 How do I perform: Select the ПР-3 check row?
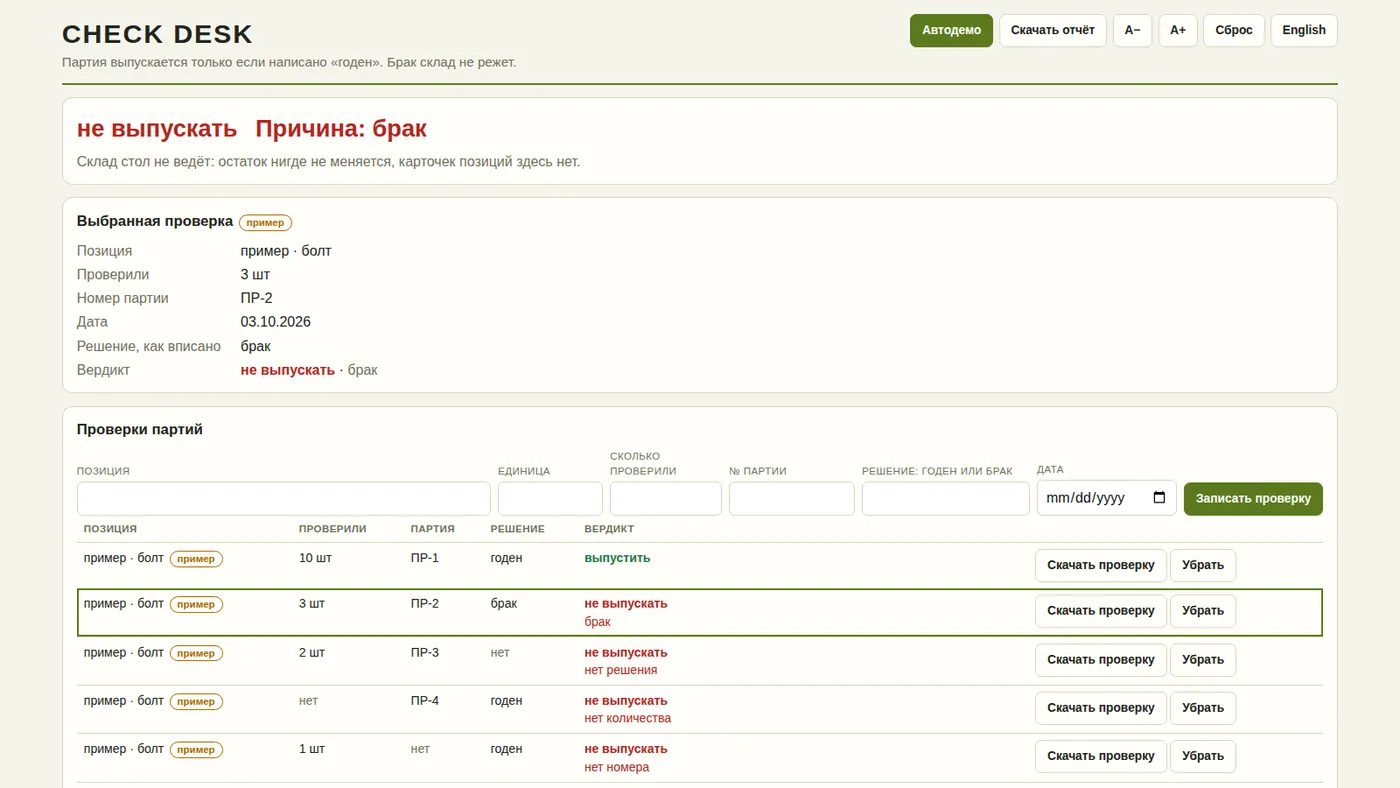(700, 661)
